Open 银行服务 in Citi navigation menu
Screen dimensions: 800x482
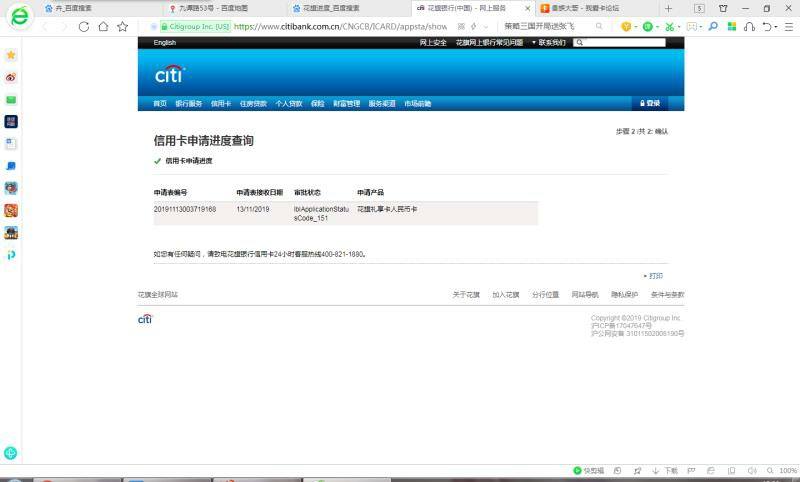[x=189, y=104]
